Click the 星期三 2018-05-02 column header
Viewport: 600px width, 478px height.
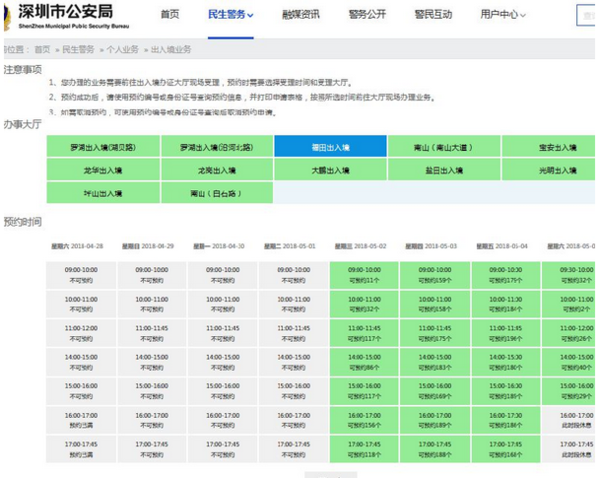(x=360, y=246)
